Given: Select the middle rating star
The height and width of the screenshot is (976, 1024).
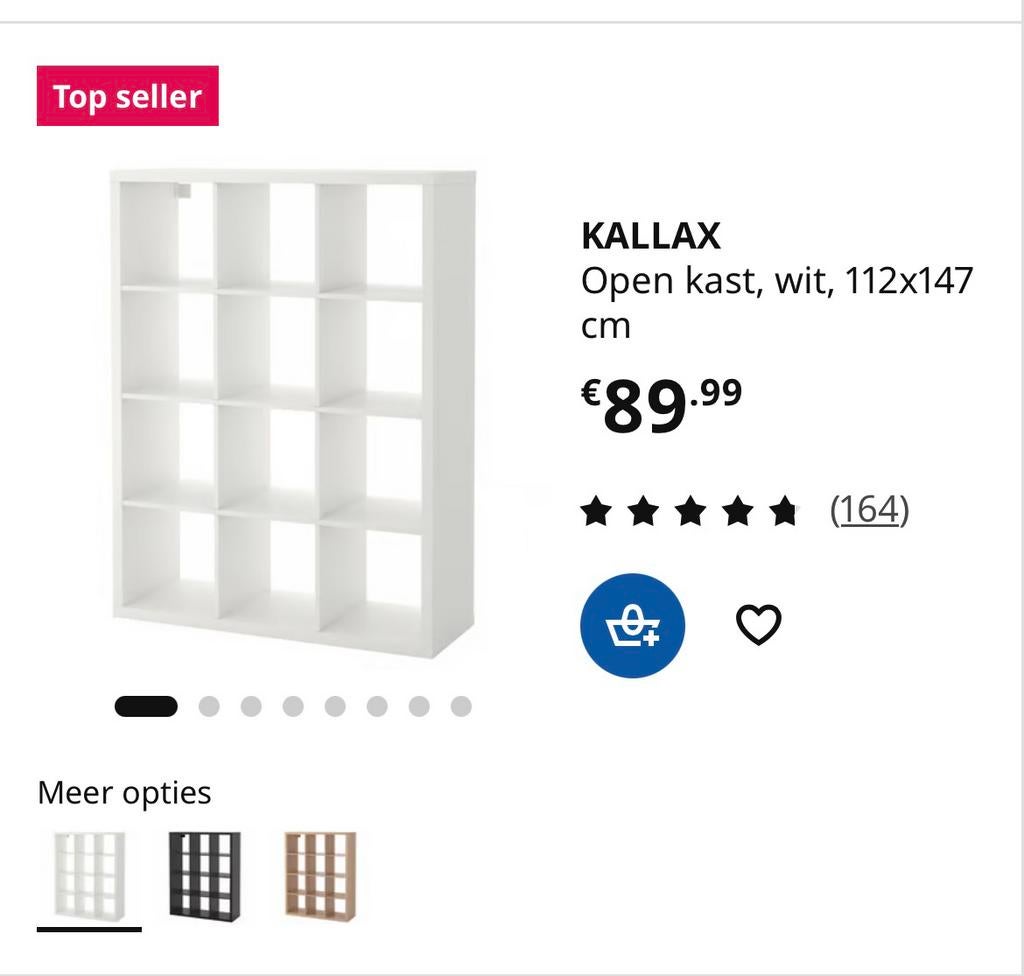Looking at the screenshot, I should pos(690,510).
